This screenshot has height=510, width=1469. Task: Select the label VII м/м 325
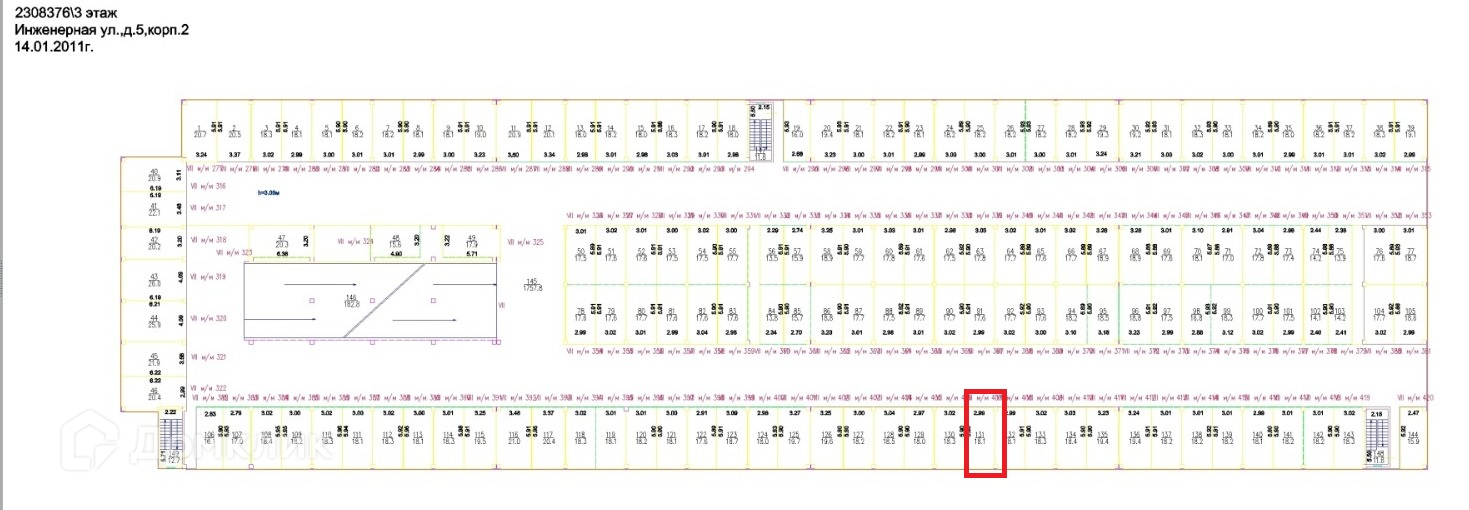(x=526, y=241)
